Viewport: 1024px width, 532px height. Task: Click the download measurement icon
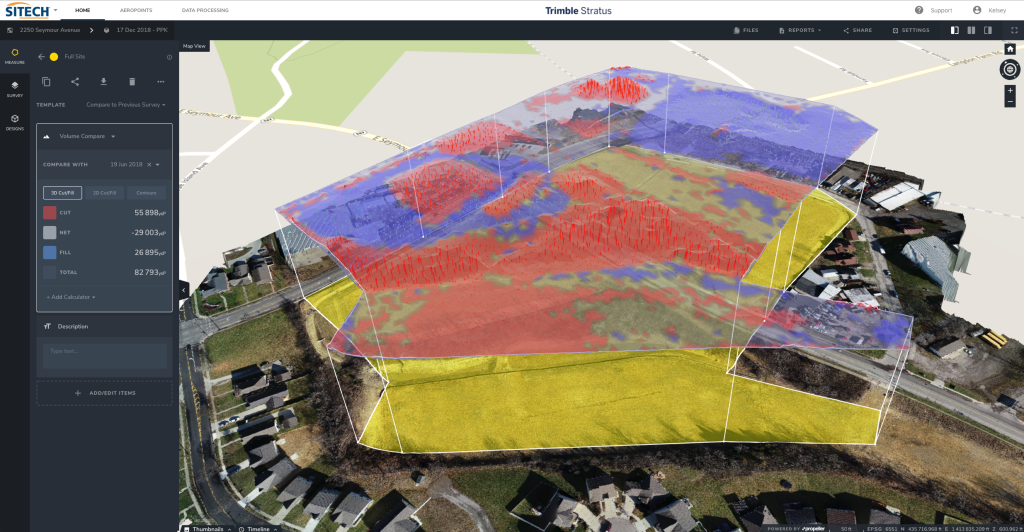click(103, 81)
